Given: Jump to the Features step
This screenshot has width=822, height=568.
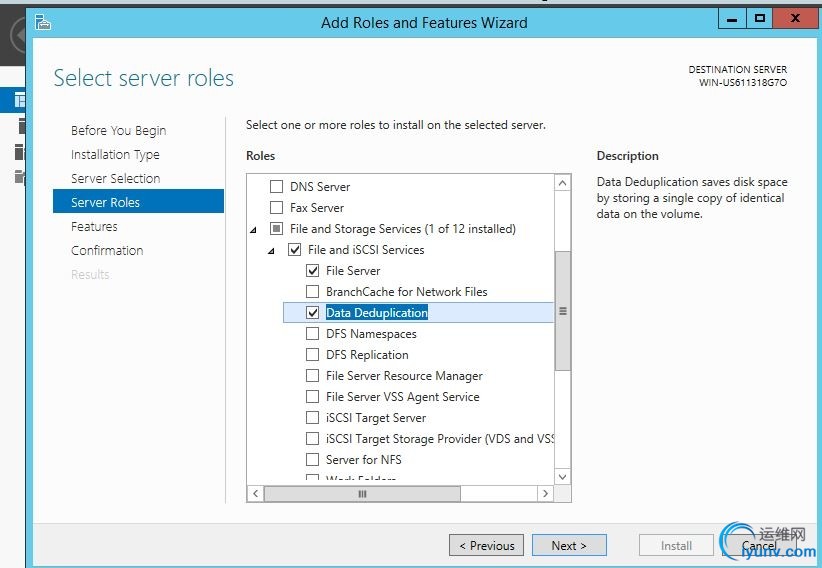Looking at the screenshot, I should (x=94, y=227).
